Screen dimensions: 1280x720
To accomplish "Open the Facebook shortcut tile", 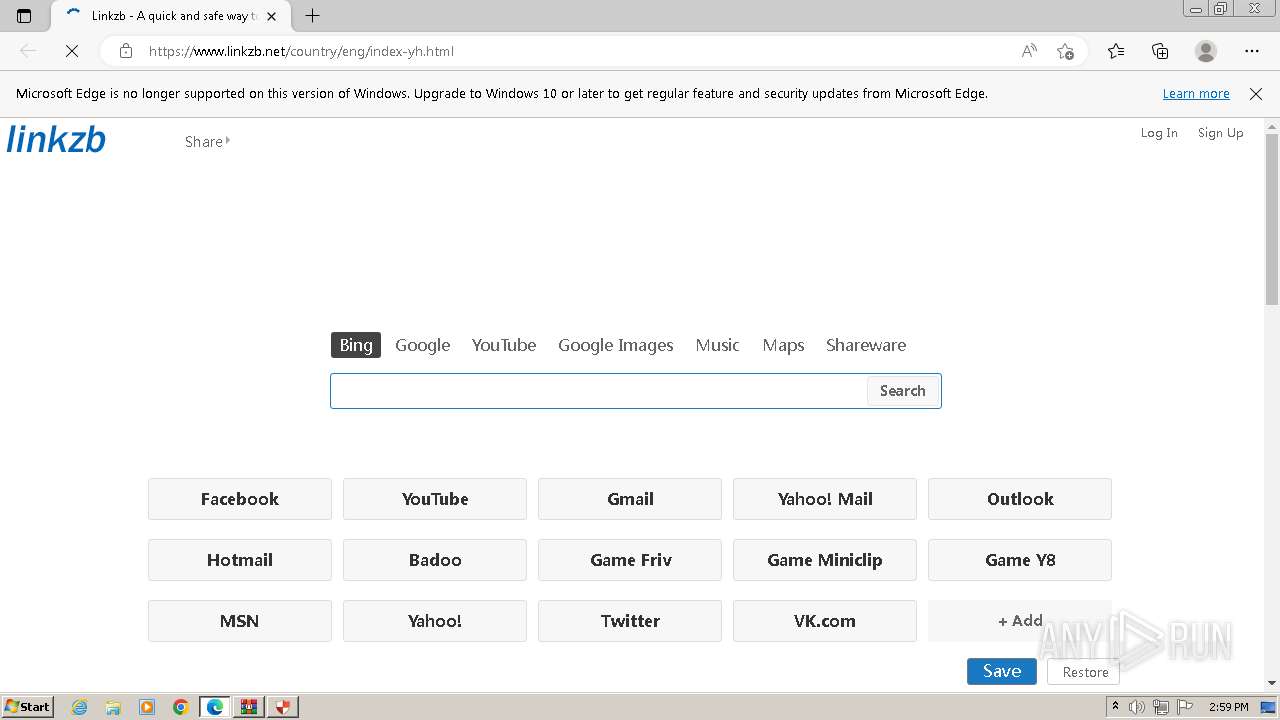I will (240, 499).
